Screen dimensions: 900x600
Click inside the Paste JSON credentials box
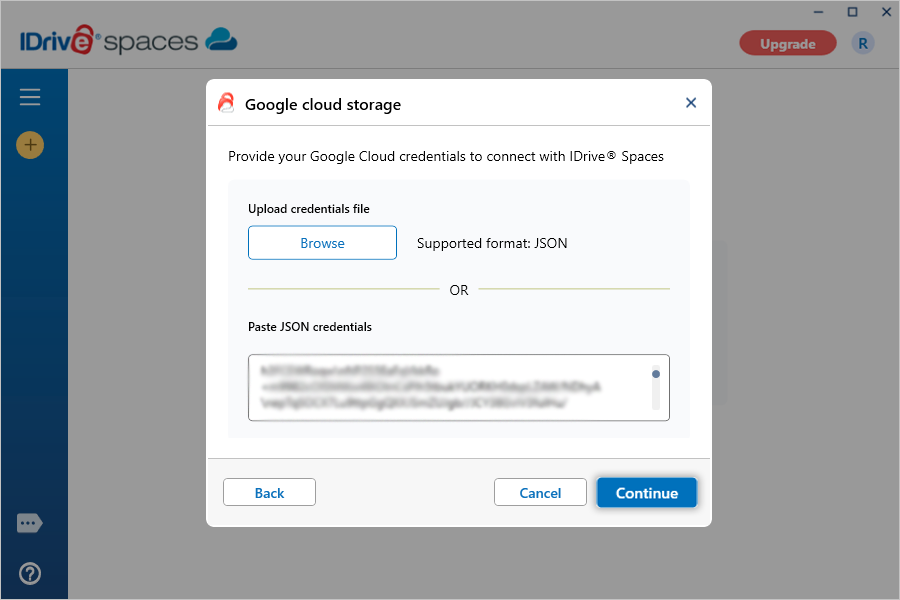(459, 388)
